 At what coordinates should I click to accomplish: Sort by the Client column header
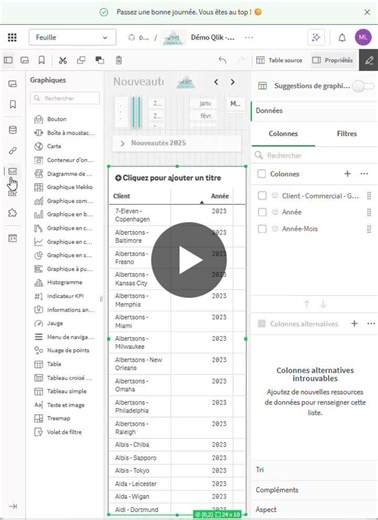click(122, 196)
